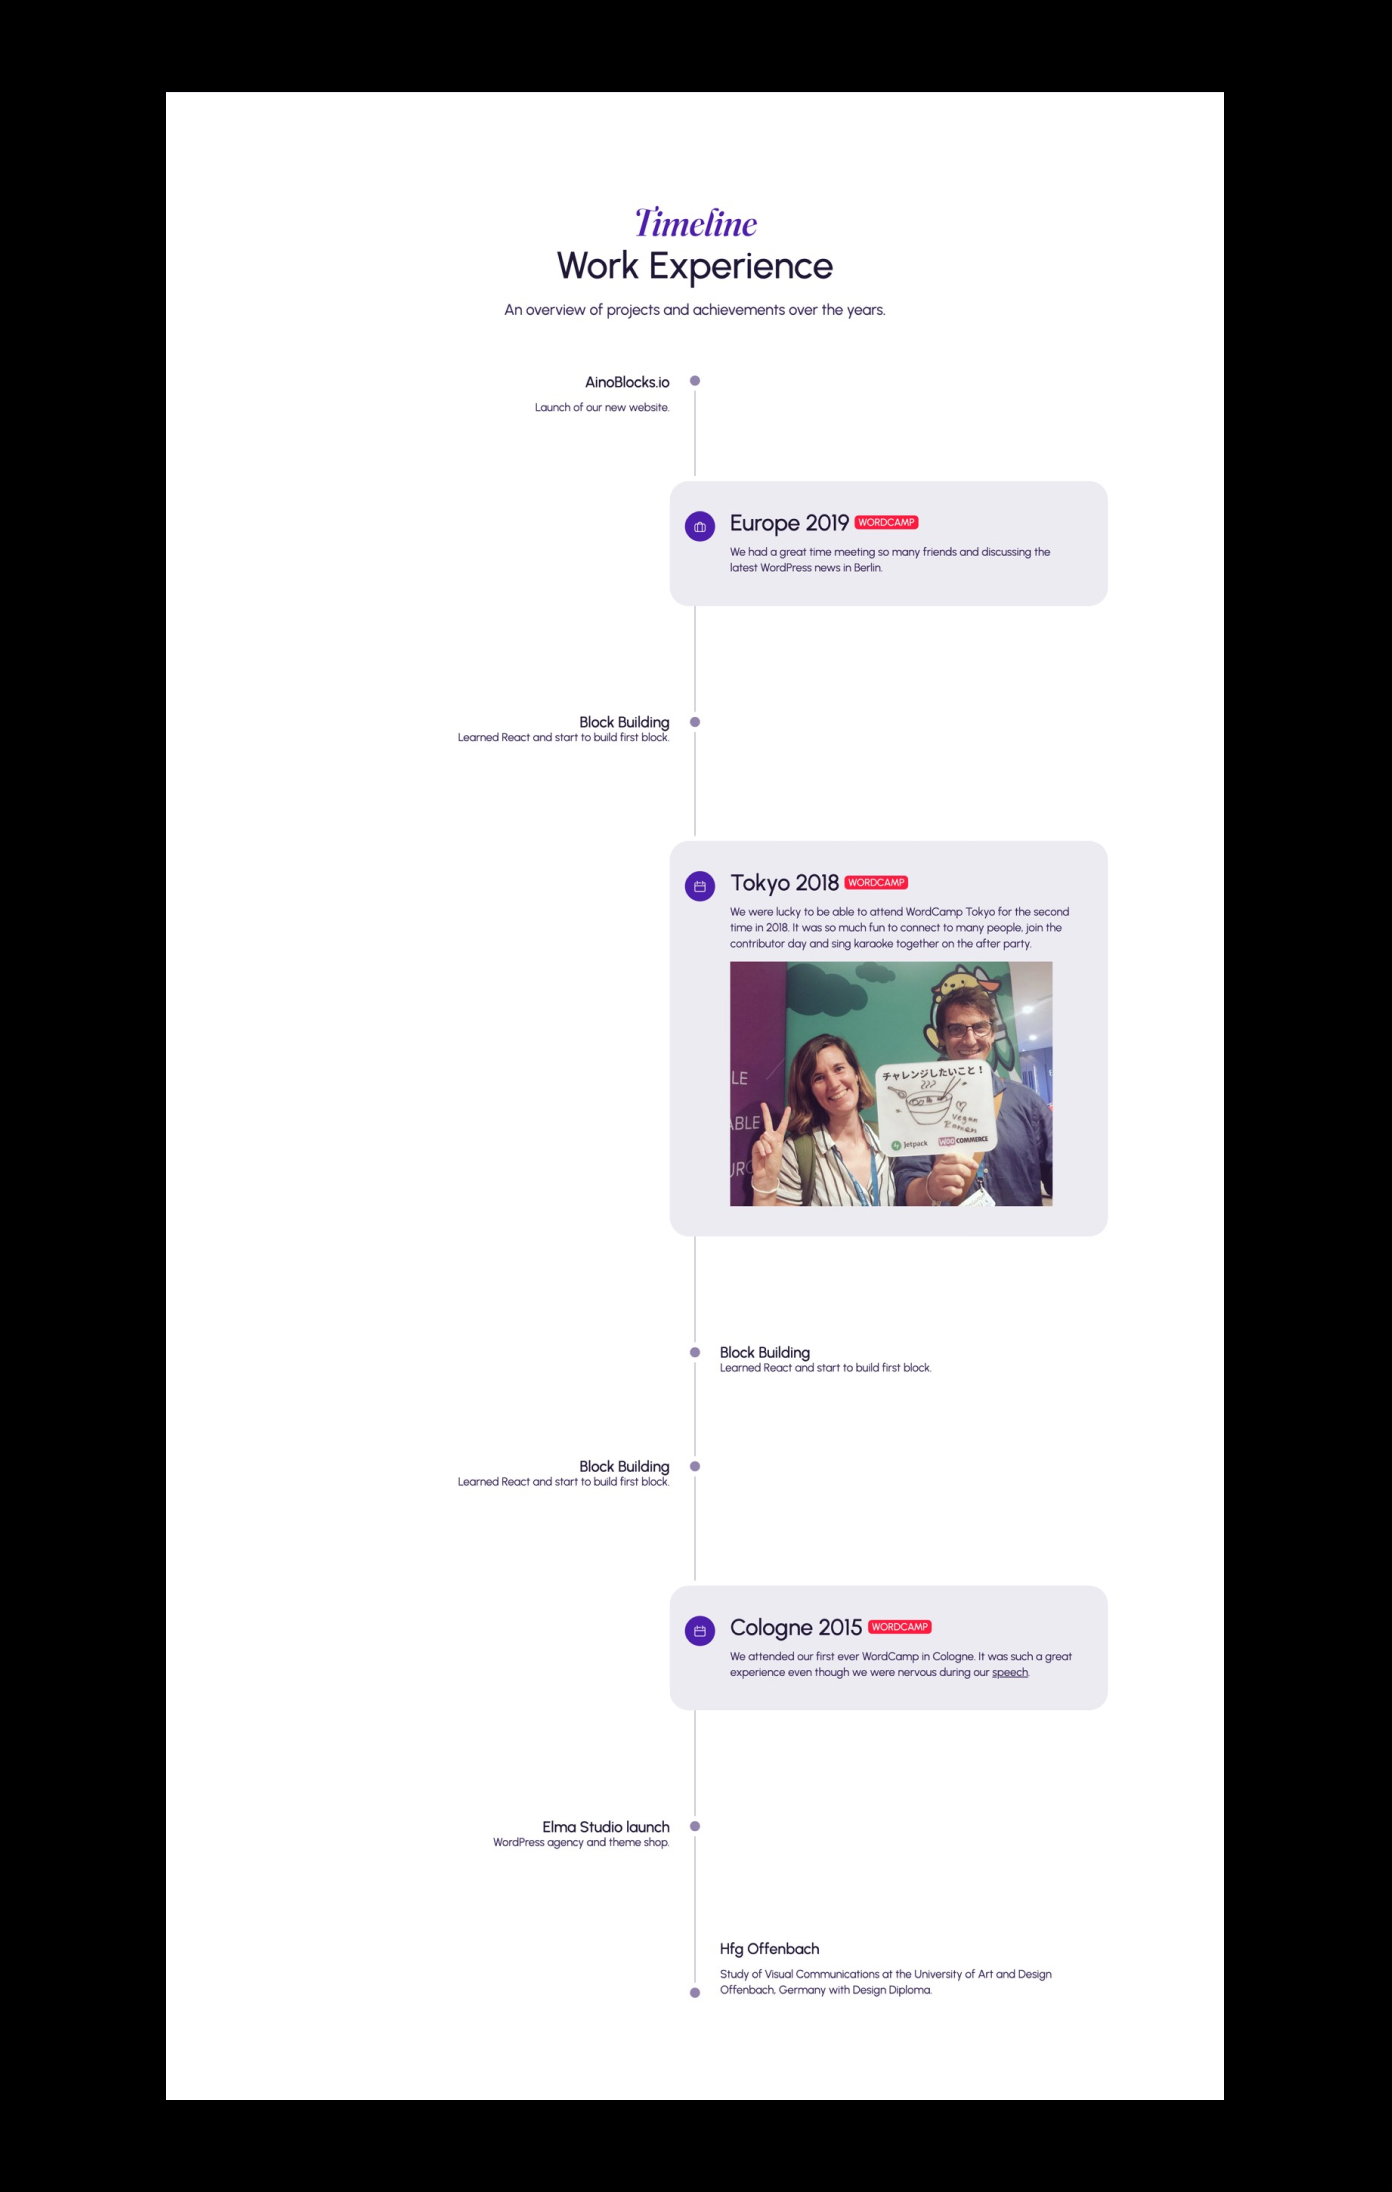Viewport: 1392px width, 2192px height.
Task: Click the Hfg Offenbach timeline dot
Action: tap(695, 1992)
